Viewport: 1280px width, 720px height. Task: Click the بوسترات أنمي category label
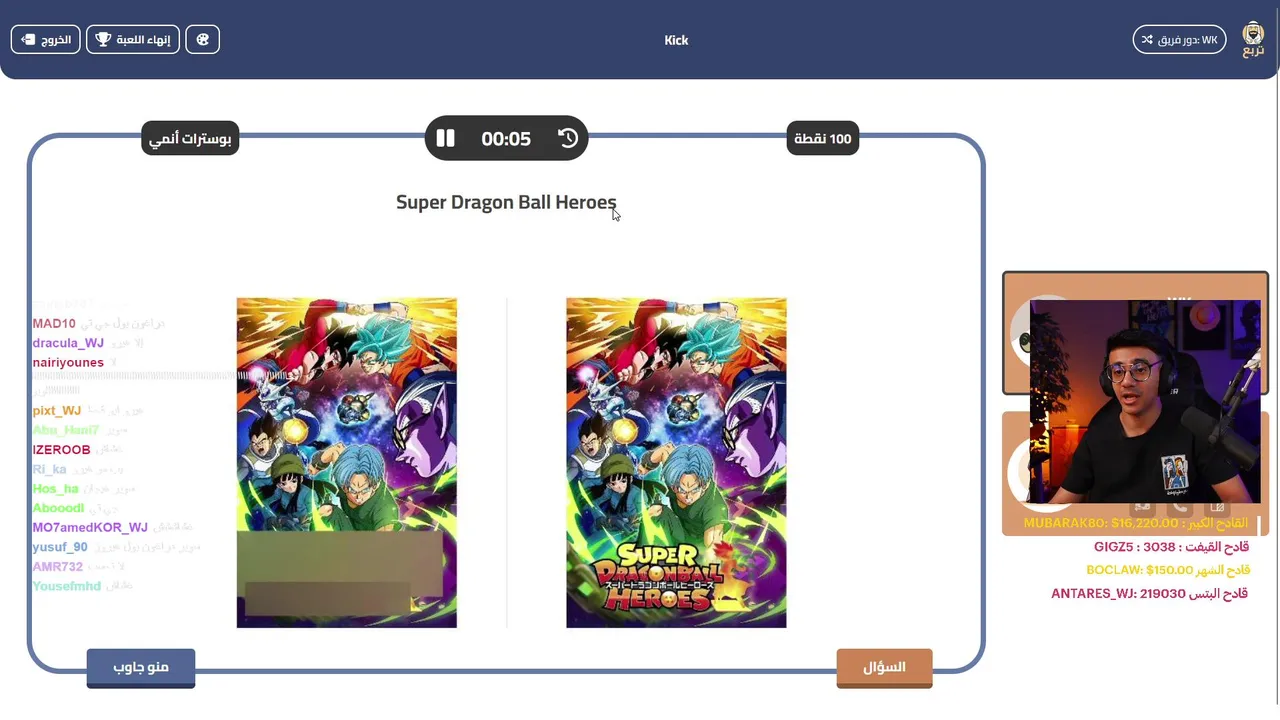190,138
